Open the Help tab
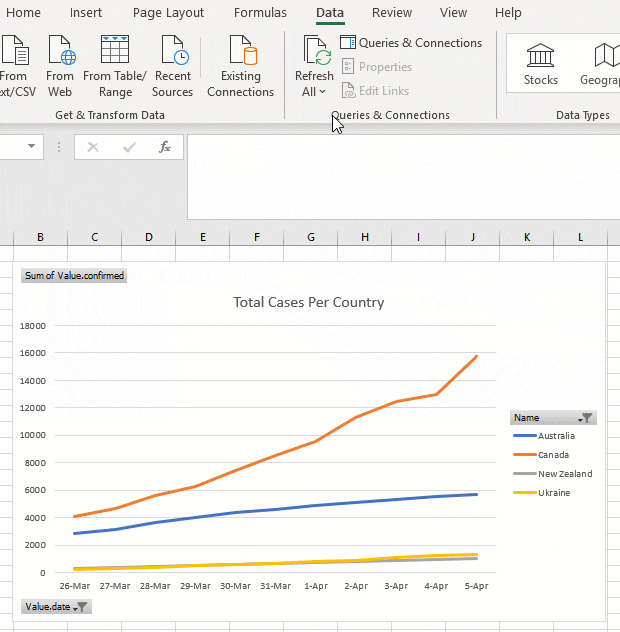 click(x=508, y=12)
